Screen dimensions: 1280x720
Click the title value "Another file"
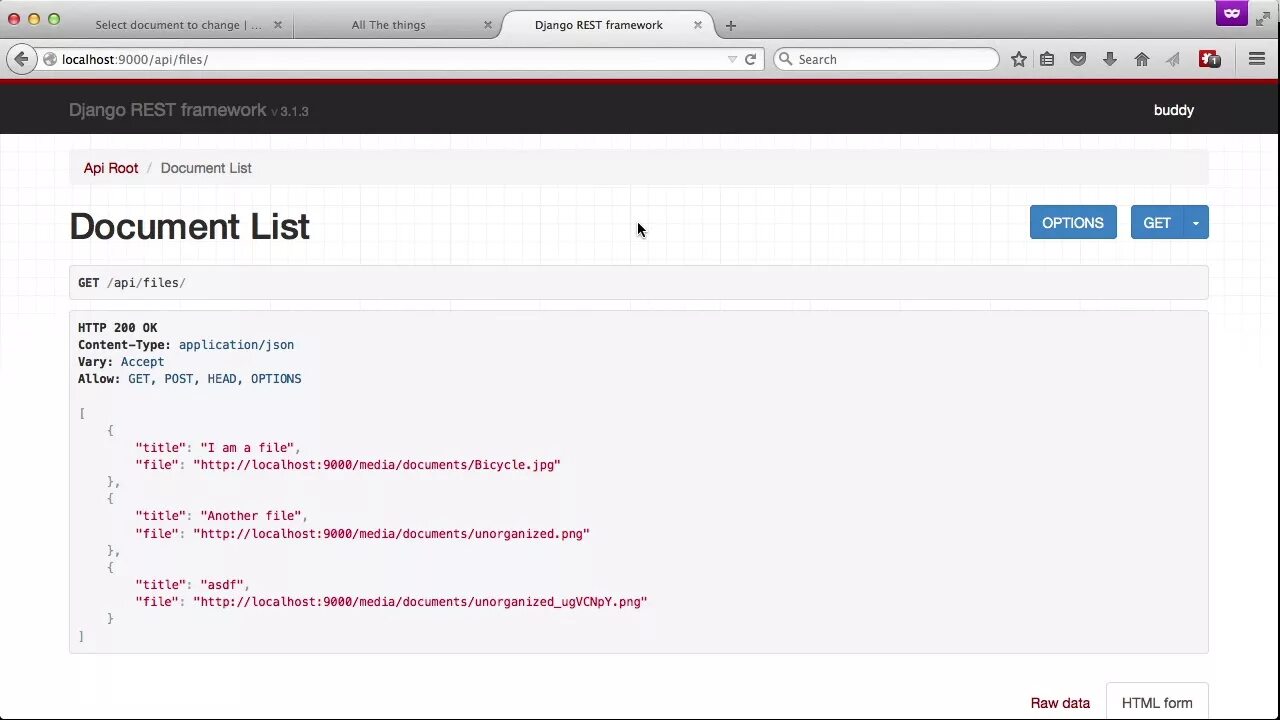click(251, 516)
